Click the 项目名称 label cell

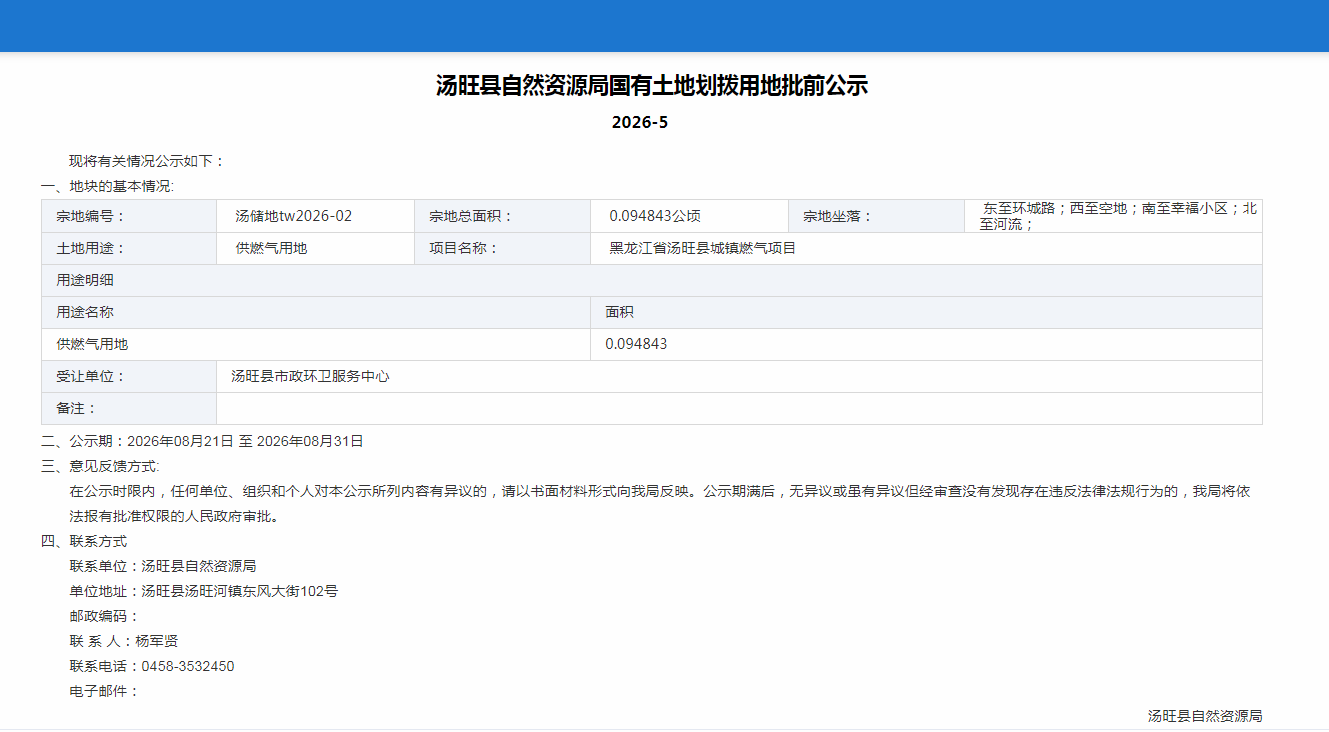502,248
